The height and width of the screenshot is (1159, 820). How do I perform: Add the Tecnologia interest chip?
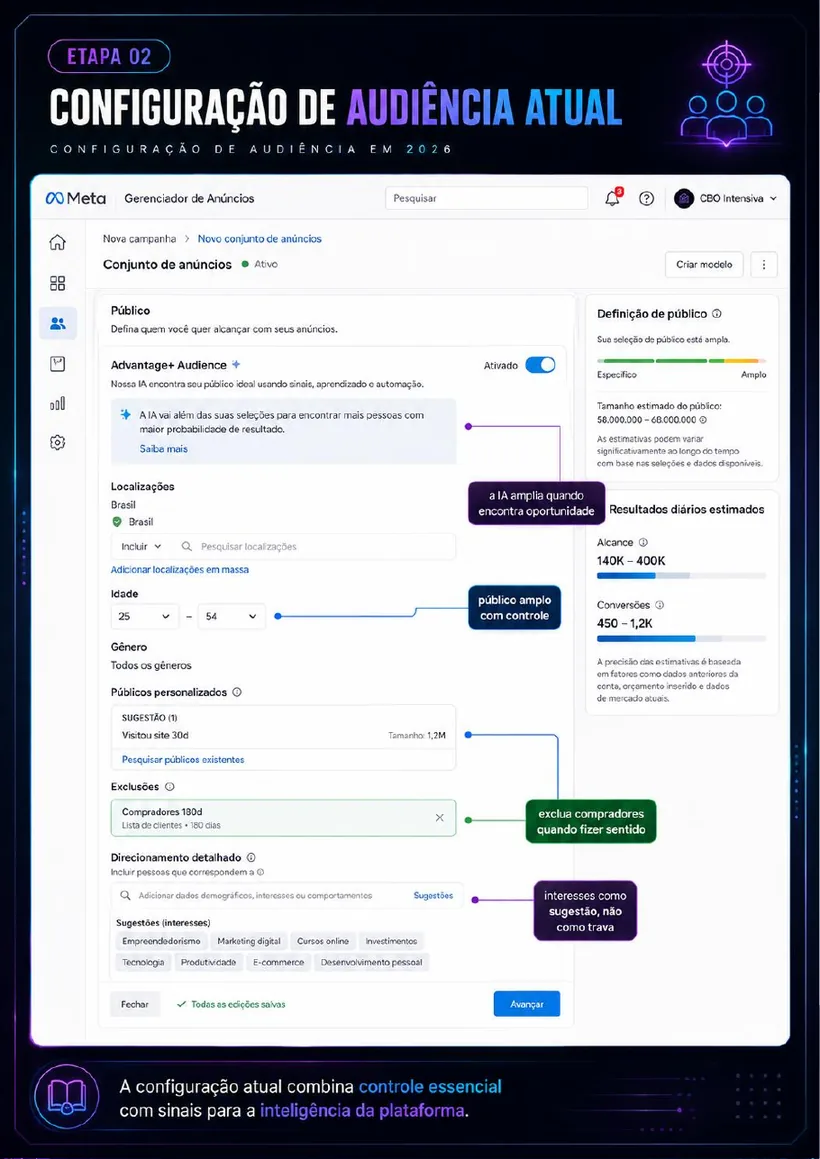pos(143,962)
